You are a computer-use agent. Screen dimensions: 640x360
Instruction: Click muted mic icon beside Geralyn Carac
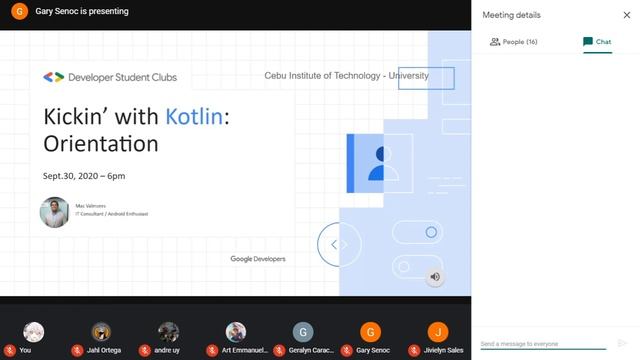[279, 350]
